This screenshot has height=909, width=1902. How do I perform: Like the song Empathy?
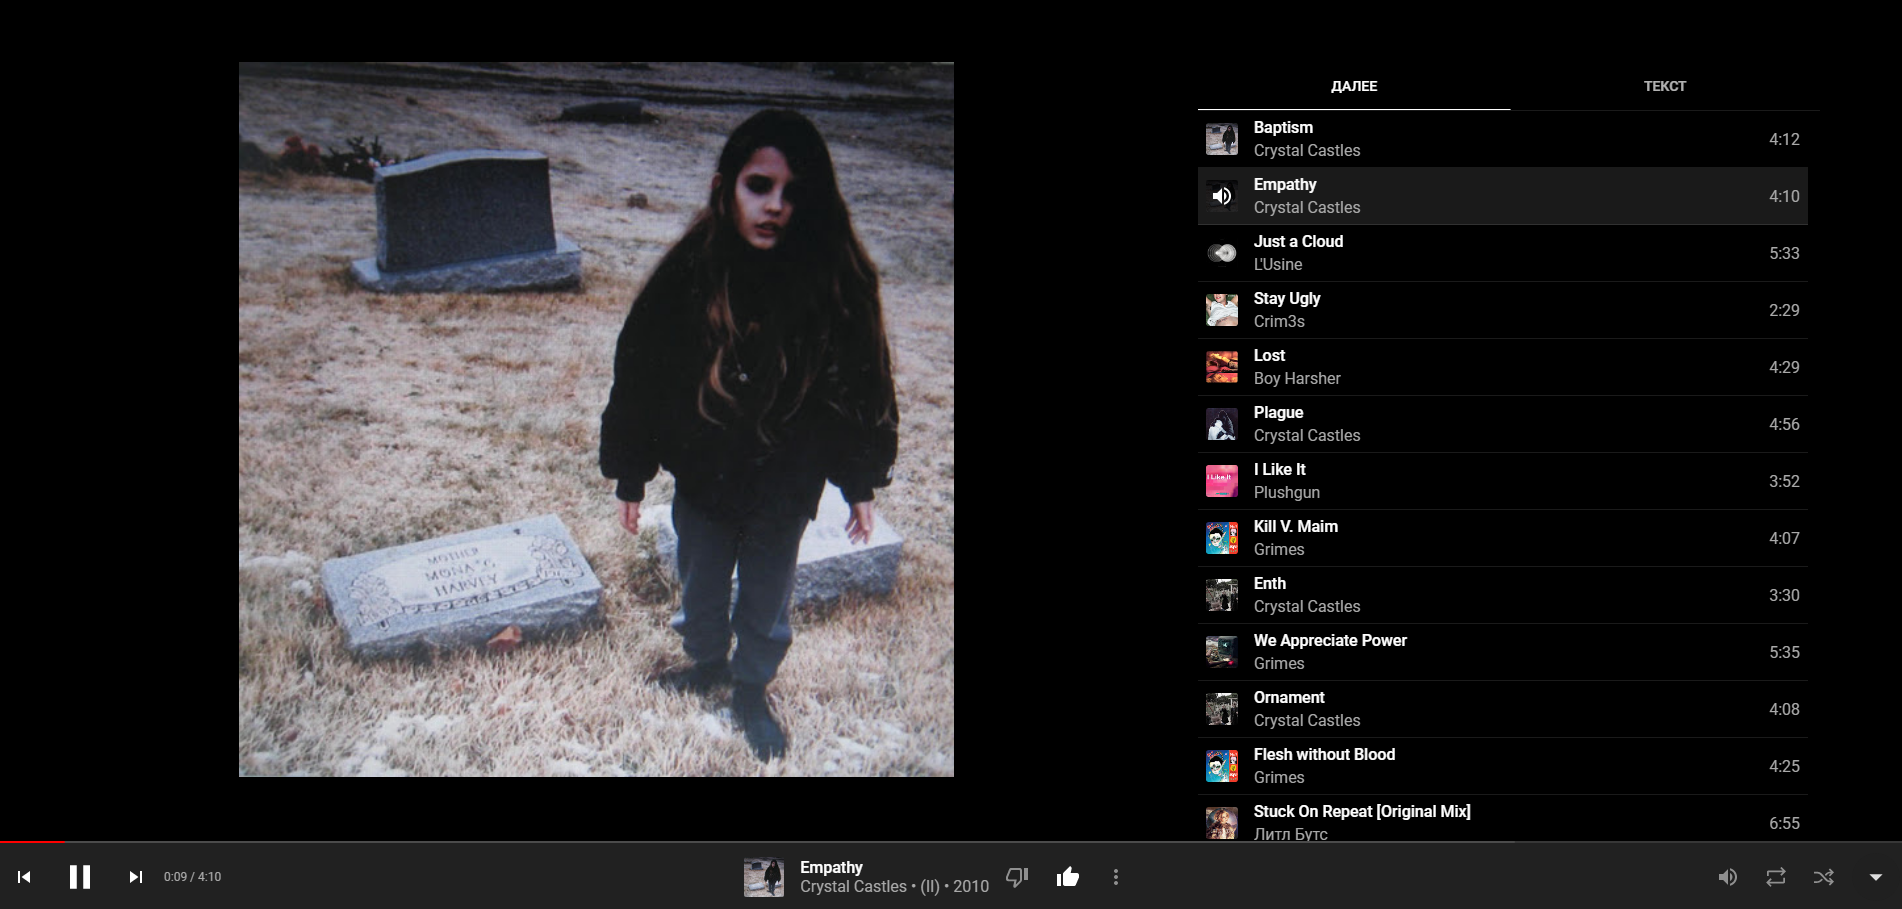[x=1068, y=877]
